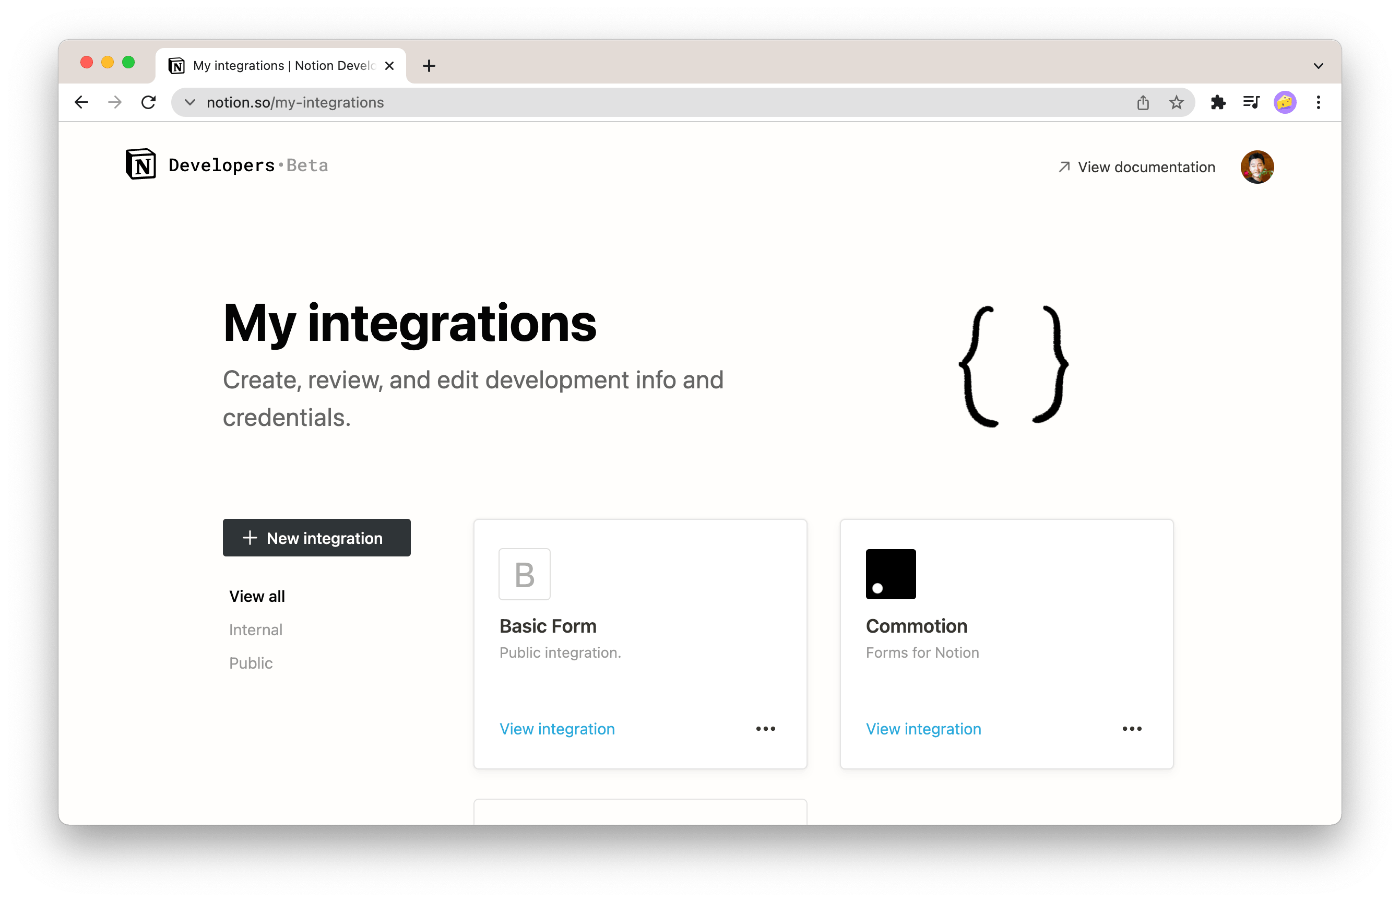Screen dimensions: 1400x902
Task: Open View integration for Basic Form
Action: 557,729
